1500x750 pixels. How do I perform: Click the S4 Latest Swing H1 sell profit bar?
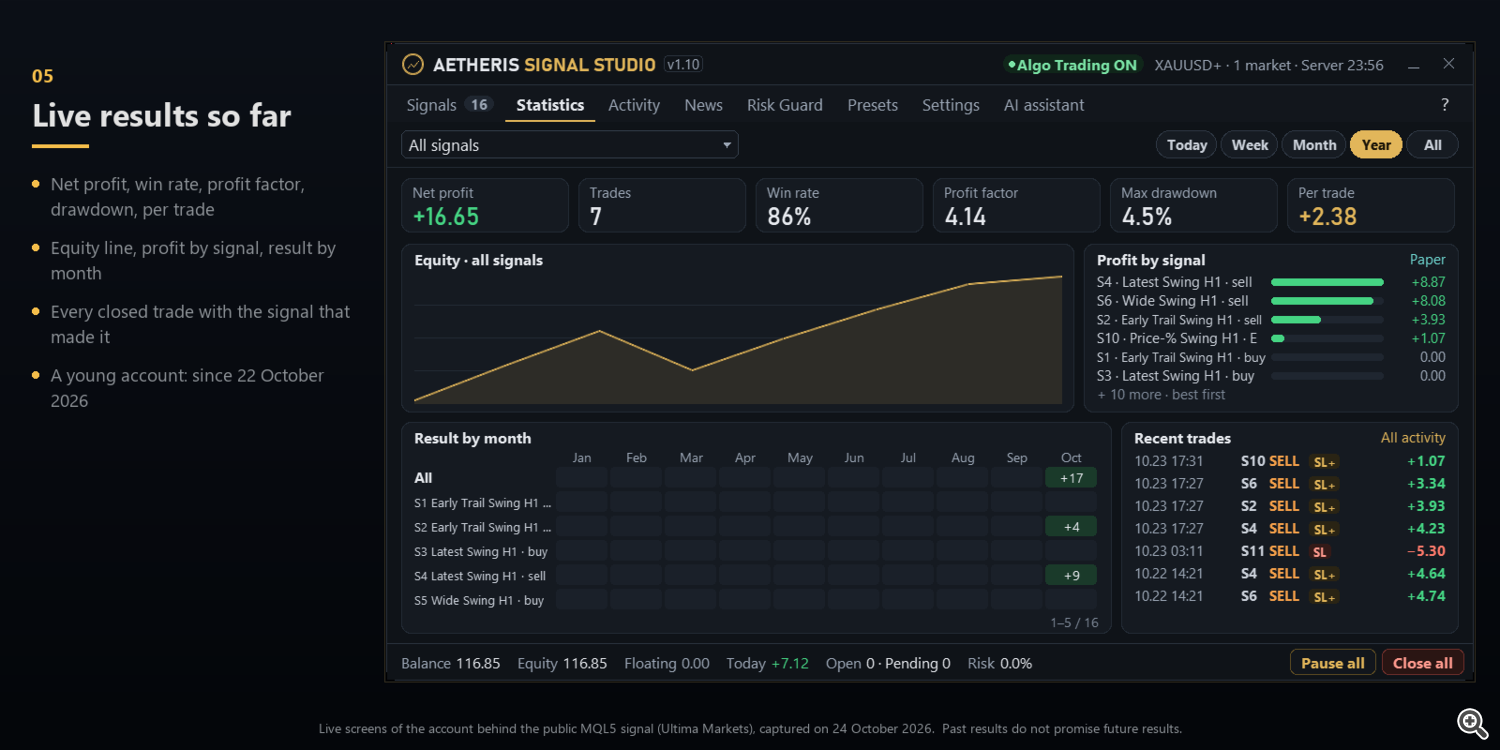[1327, 282]
